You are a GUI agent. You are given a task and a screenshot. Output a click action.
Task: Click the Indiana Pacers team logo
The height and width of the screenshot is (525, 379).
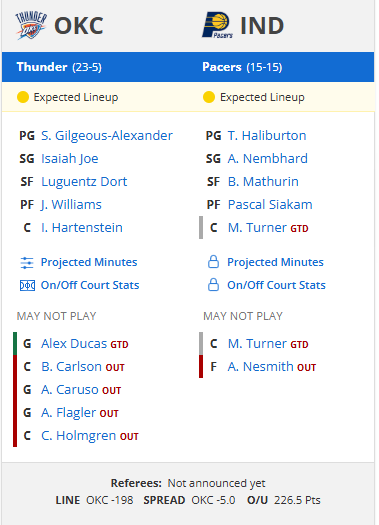pos(217,25)
